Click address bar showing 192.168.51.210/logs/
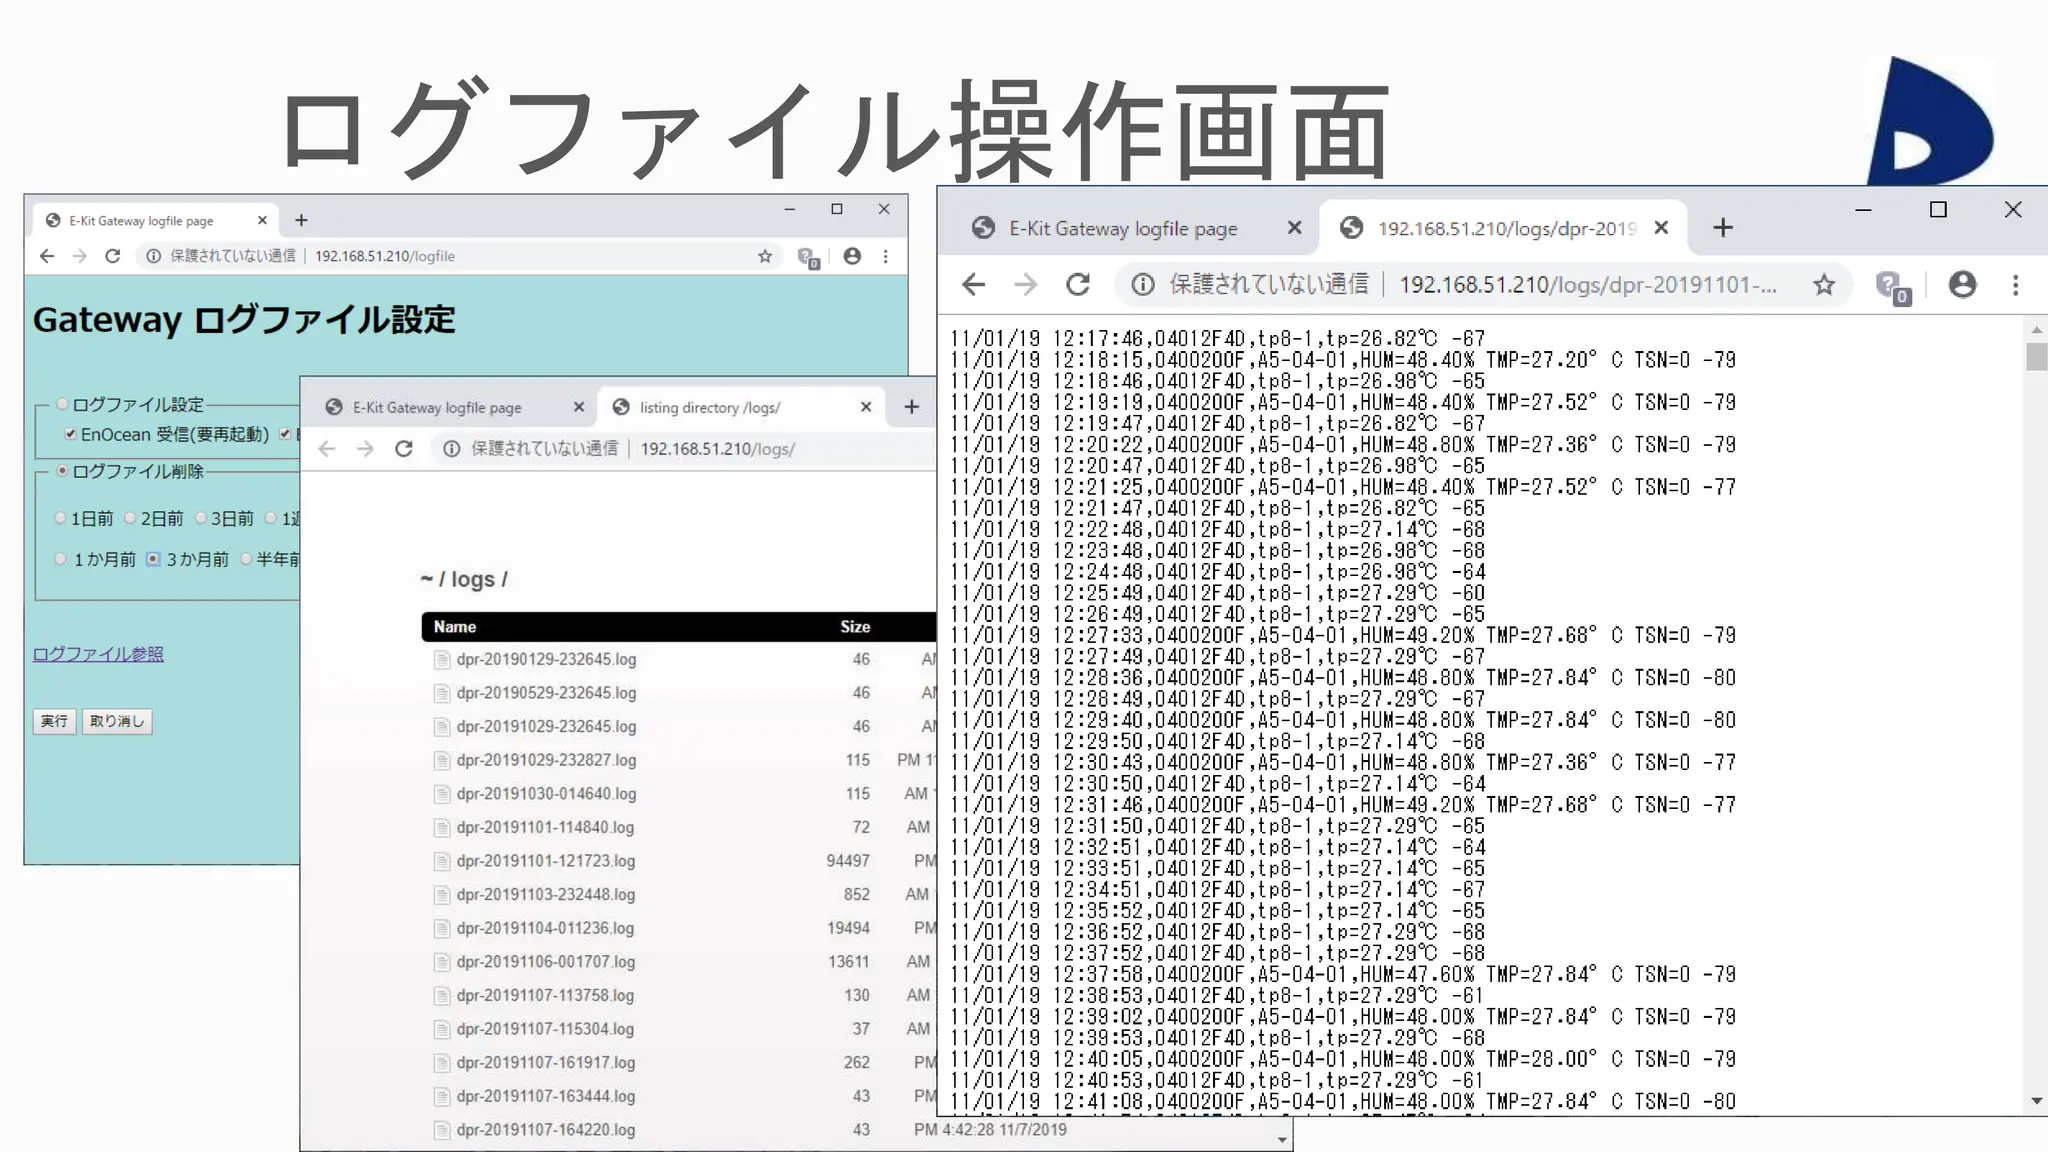2048x1152 pixels. tap(717, 449)
